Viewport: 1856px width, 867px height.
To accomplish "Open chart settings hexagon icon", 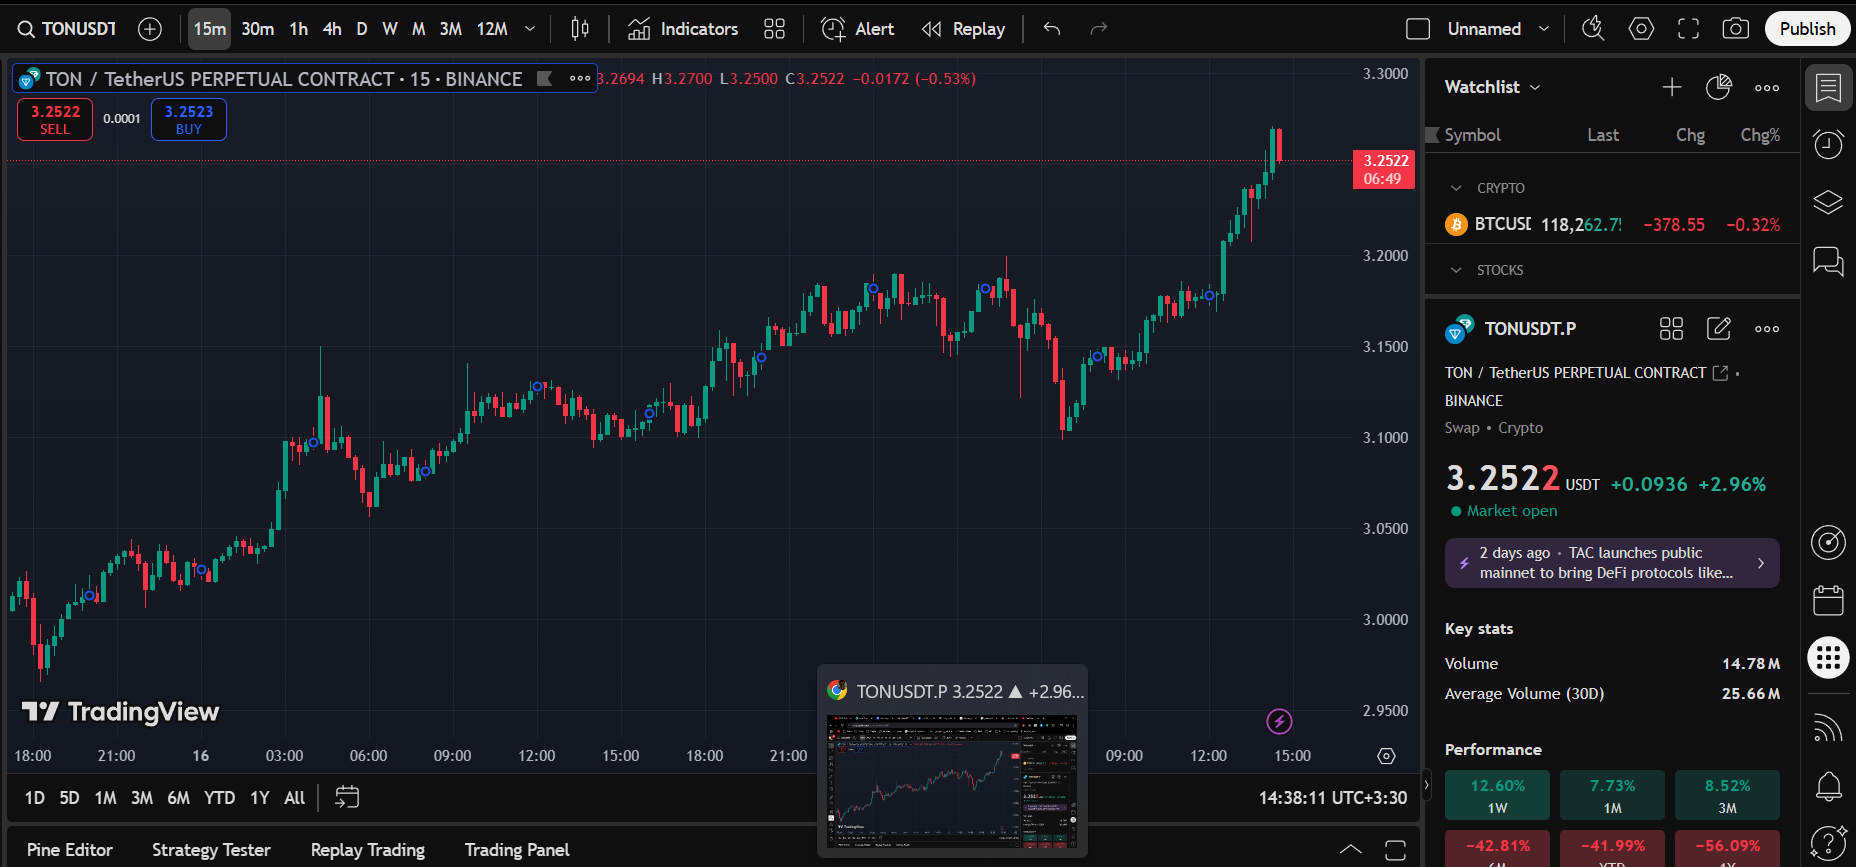I will click(x=1641, y=29).
